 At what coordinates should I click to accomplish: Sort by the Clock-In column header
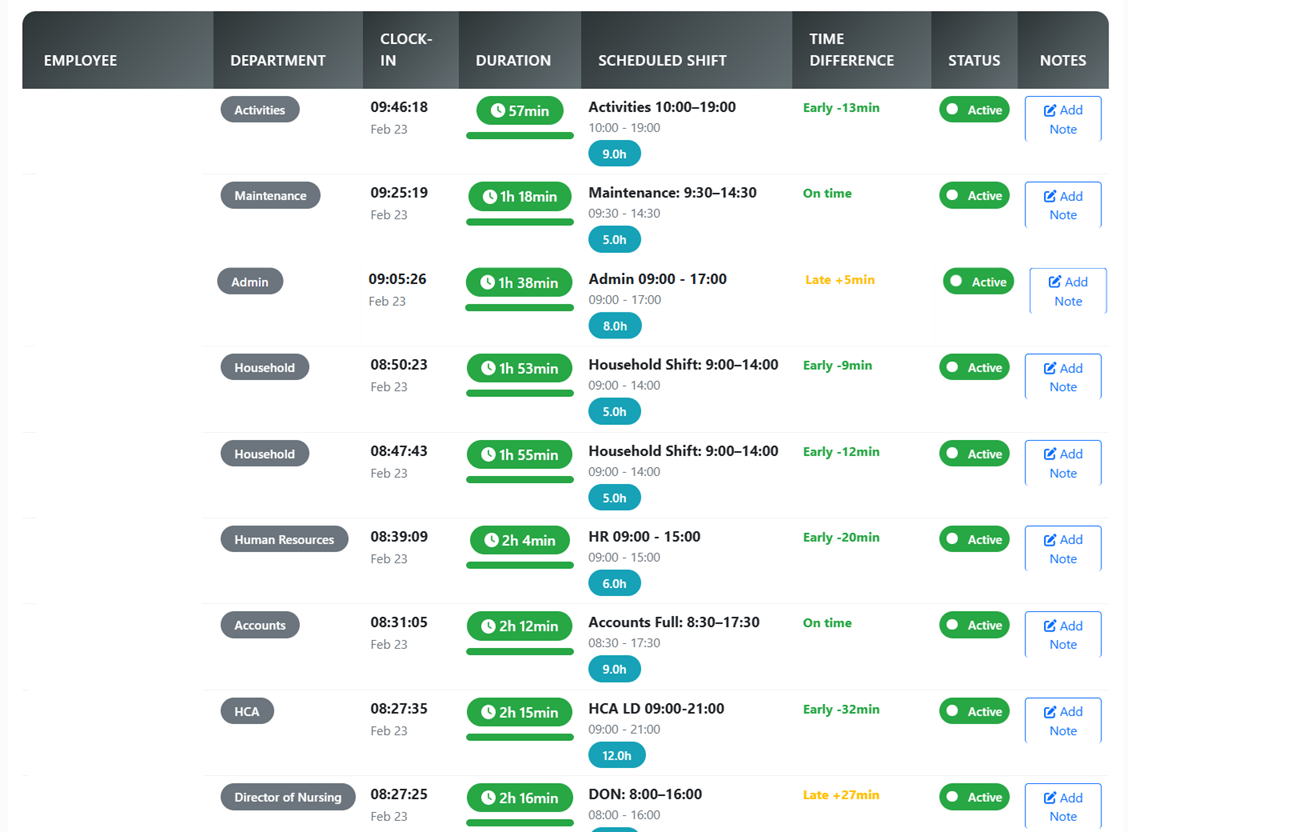coord(406,50)
